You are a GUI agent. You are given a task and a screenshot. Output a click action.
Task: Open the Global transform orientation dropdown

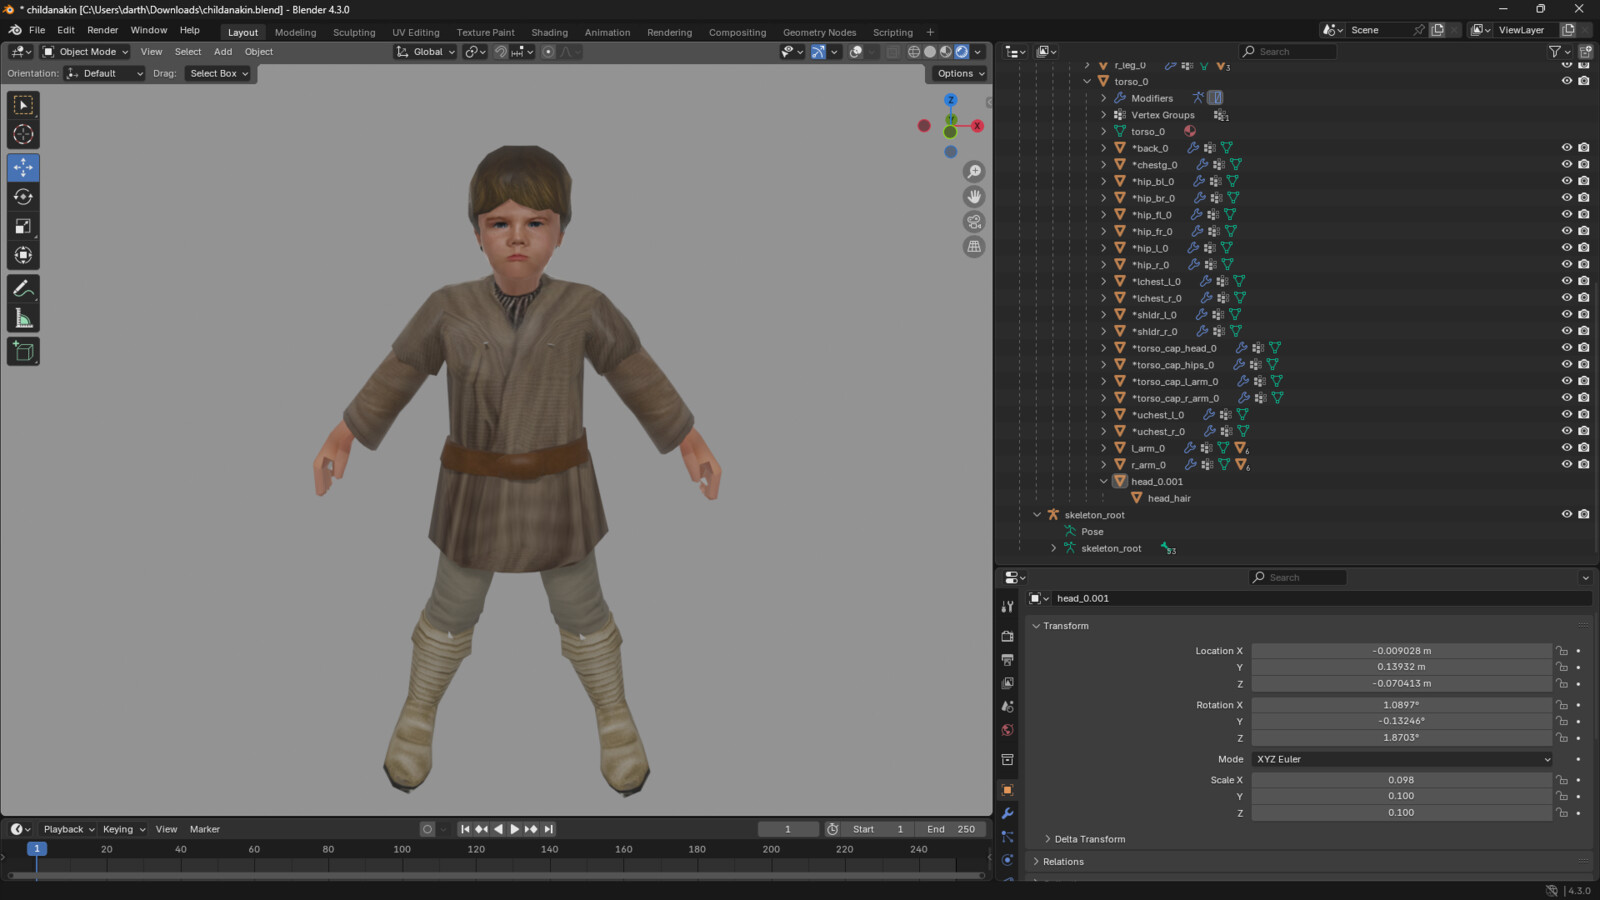pyautogui.click(x=426, y=52)
